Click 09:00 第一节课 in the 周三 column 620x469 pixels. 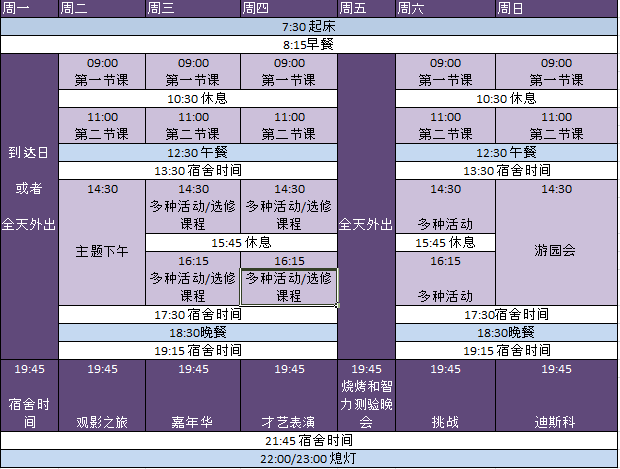point(193,72)
